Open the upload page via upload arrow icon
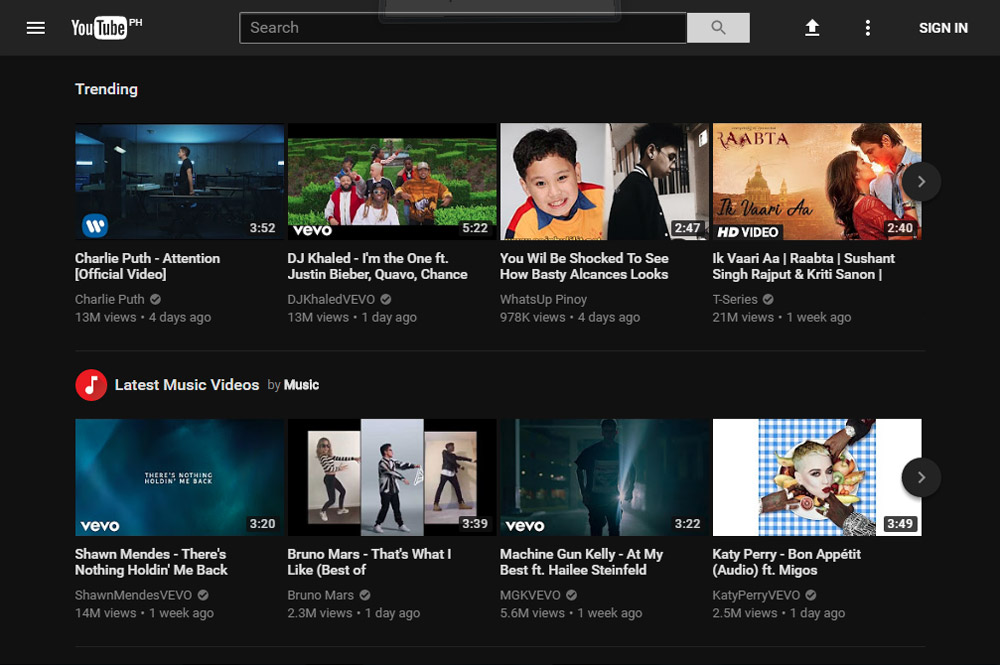This screenshot has width=1000, height=665. pyautogui.click(x=812, y=28)
